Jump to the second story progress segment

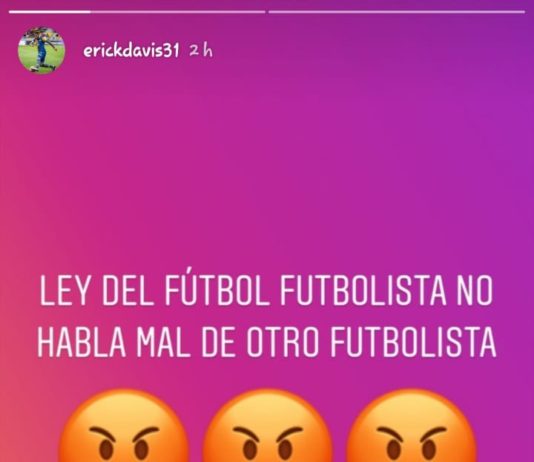[x=397, y=12]
